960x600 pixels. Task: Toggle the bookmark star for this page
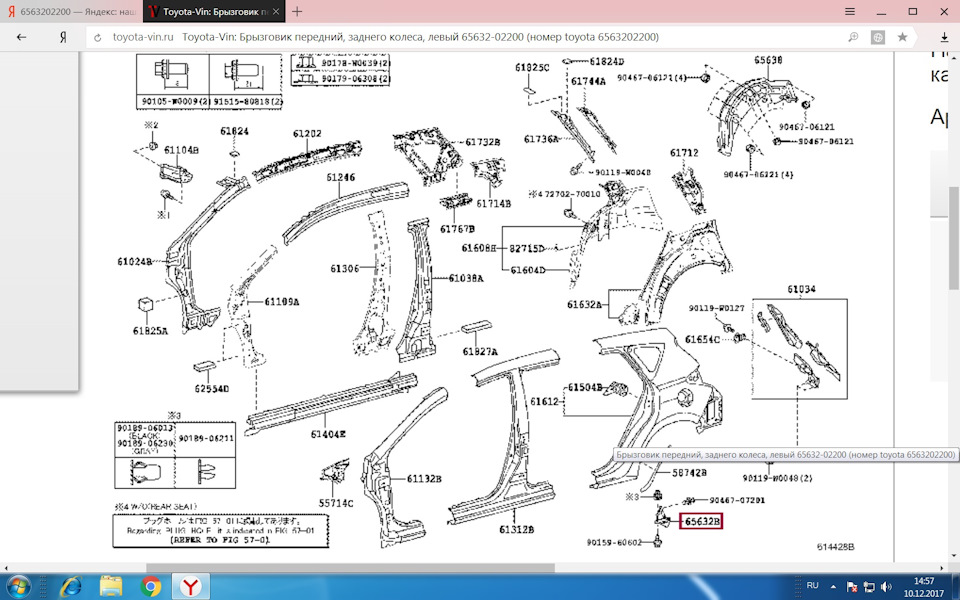902,36
